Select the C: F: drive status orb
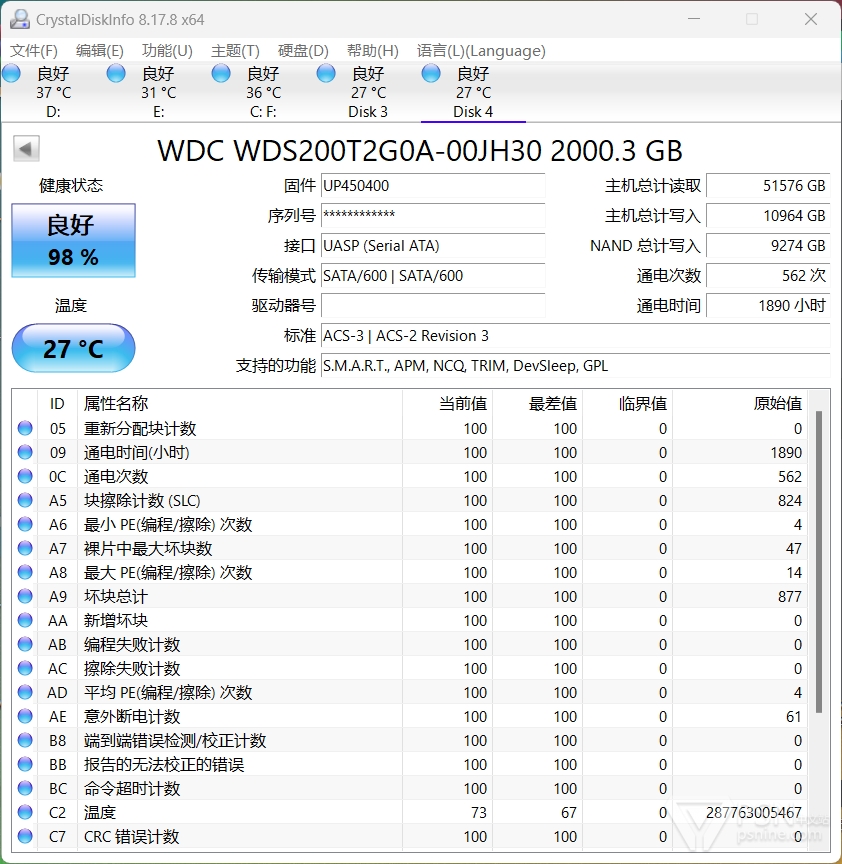The height and width of the screenshot is (864, 842). (x=221, y=73)
